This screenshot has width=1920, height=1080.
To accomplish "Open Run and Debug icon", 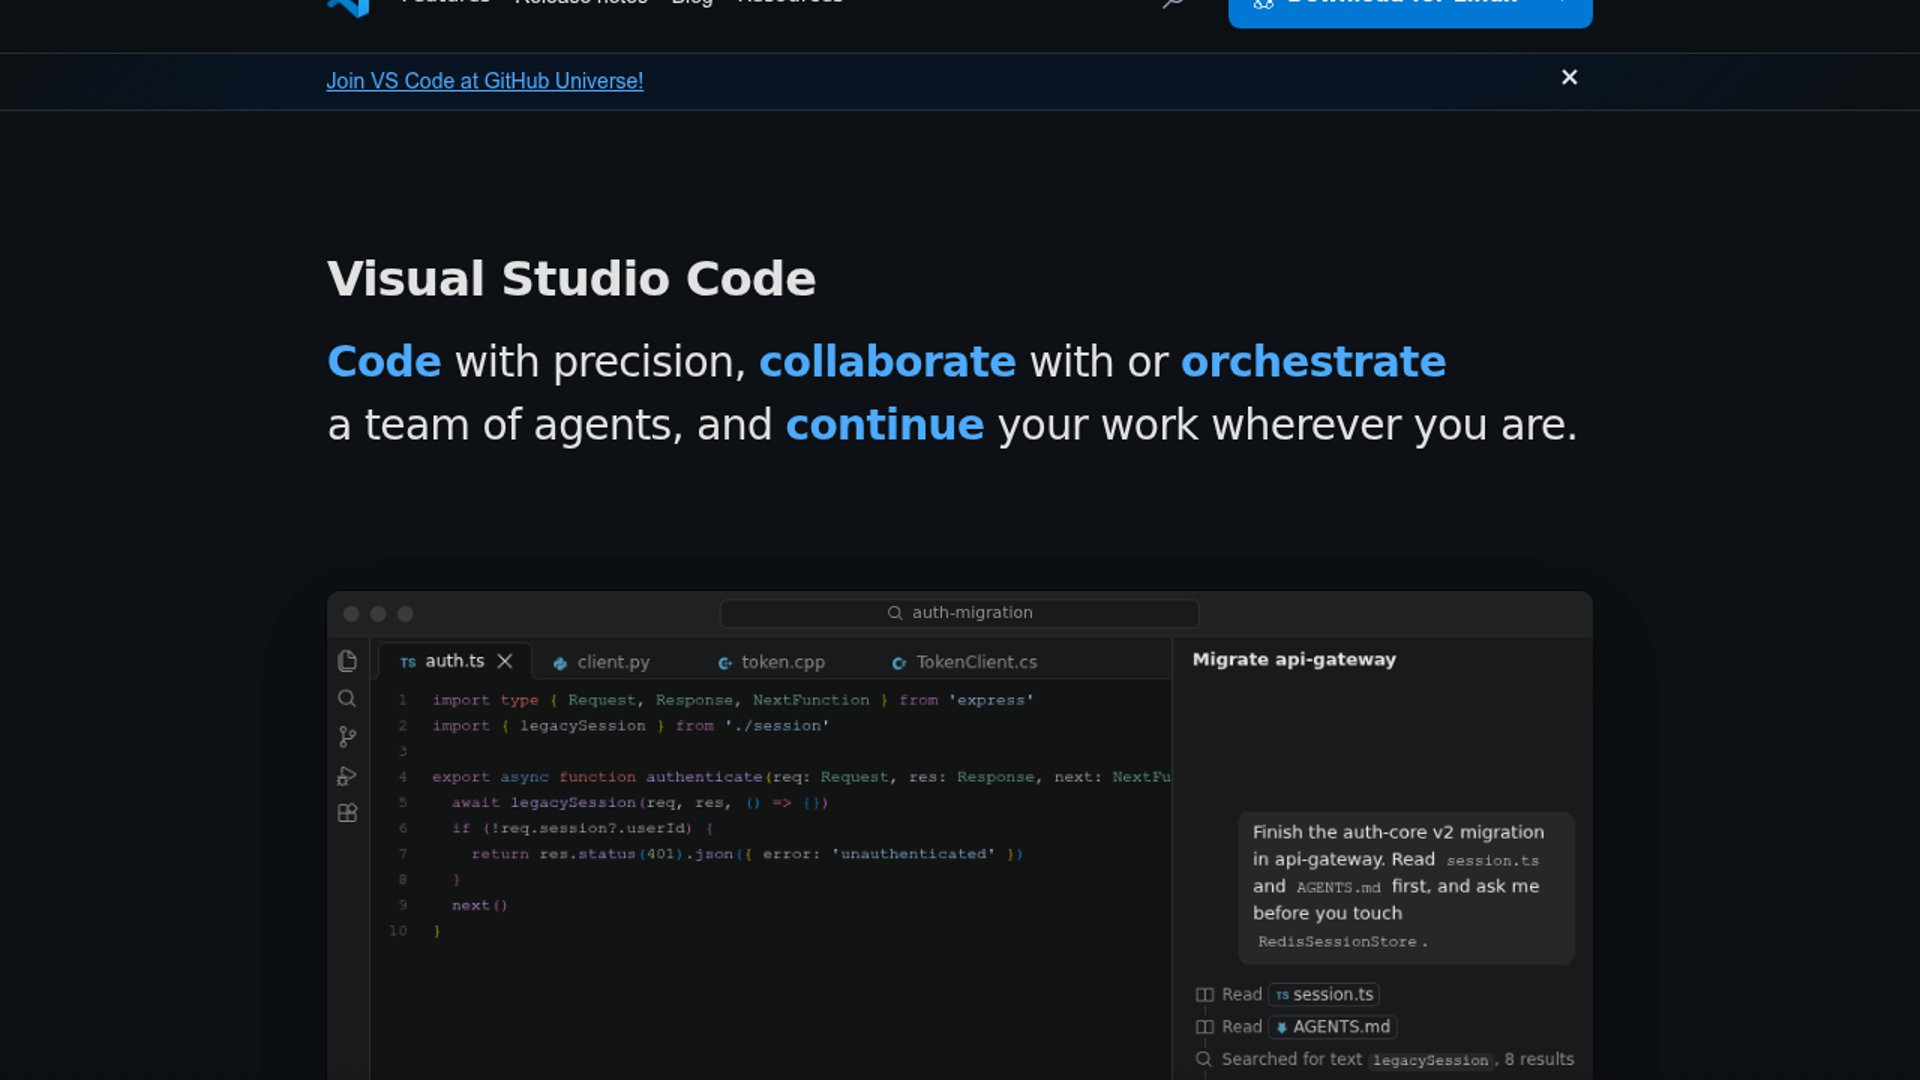I will pyautogui.click(x=347, y=776).
